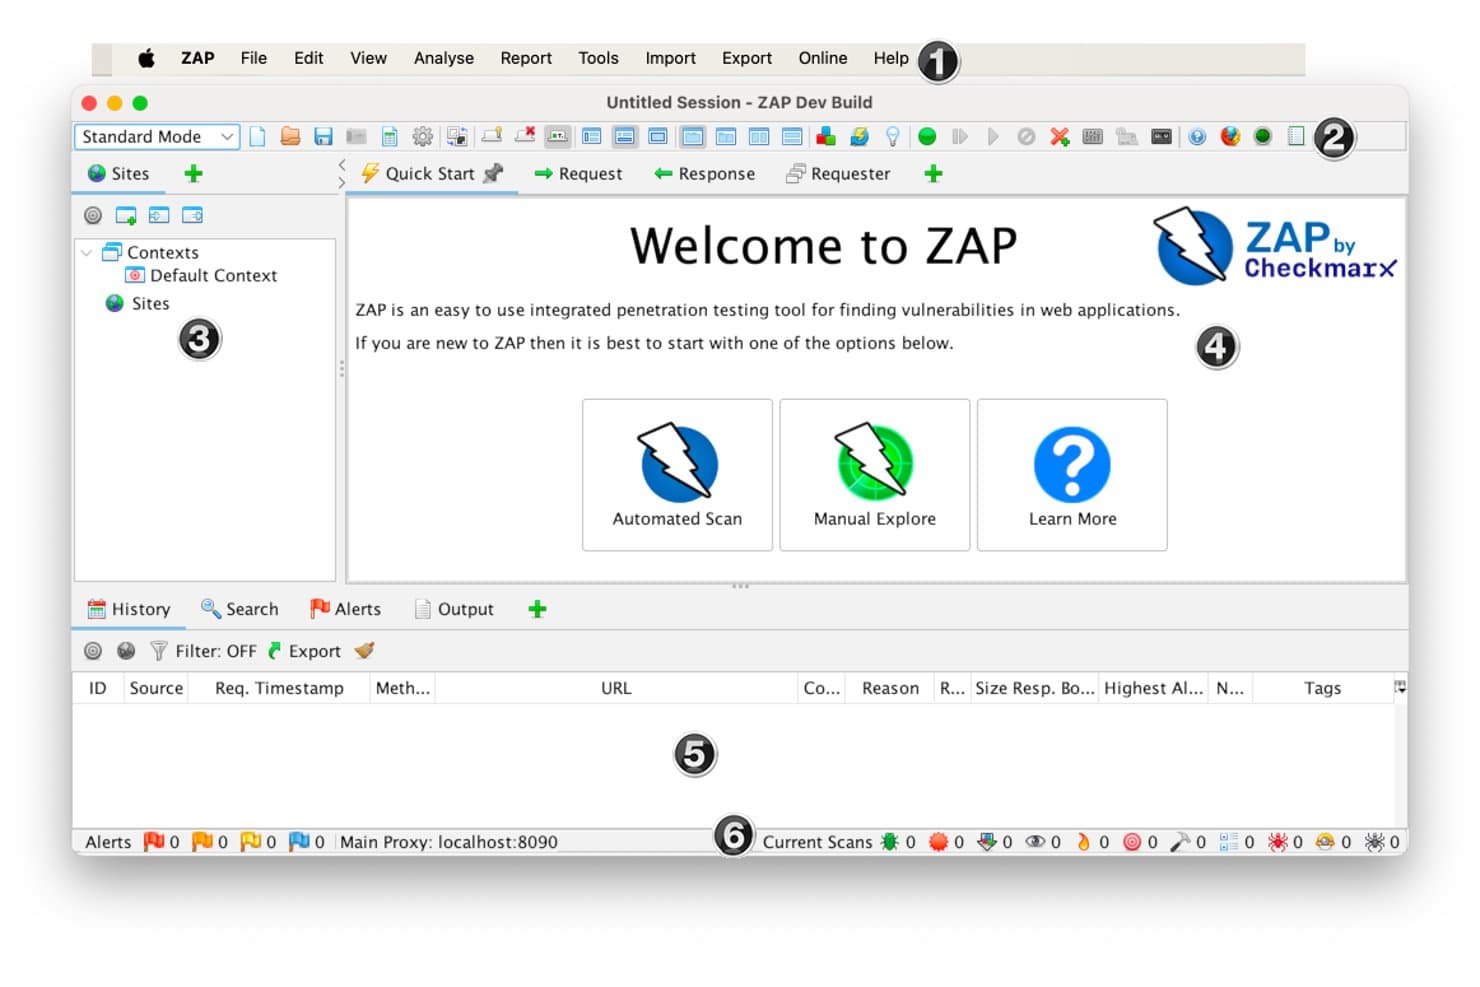Switch to the Request tab
Viewport: 1480px width, 987px height.
coord(578,174)
